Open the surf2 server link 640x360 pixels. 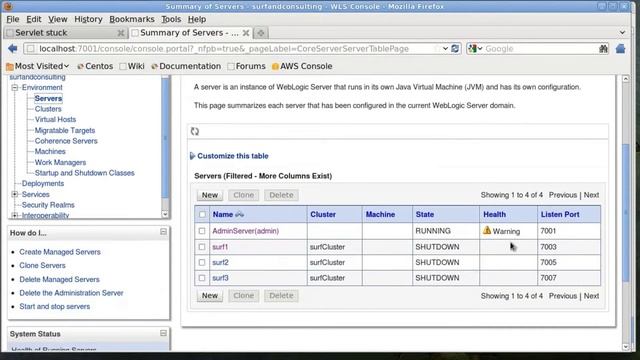pos(220,262)
